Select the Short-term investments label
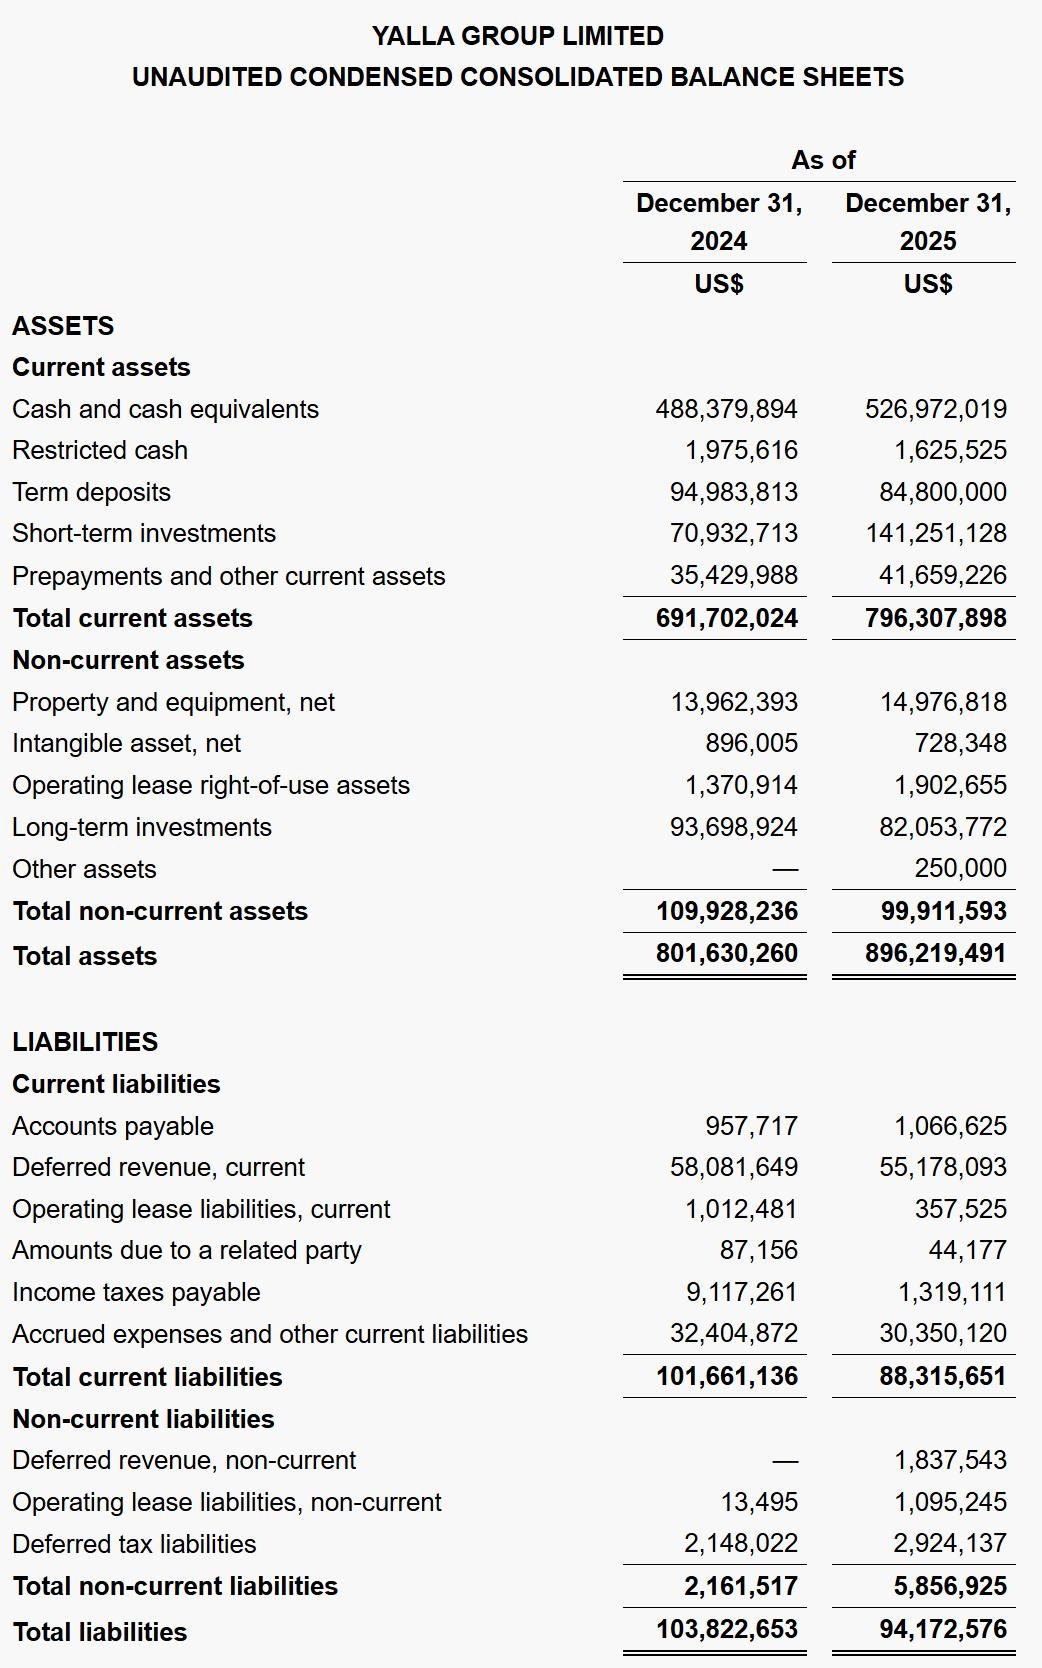This screenshot has height=1668, width=1042. pos(144,533)
